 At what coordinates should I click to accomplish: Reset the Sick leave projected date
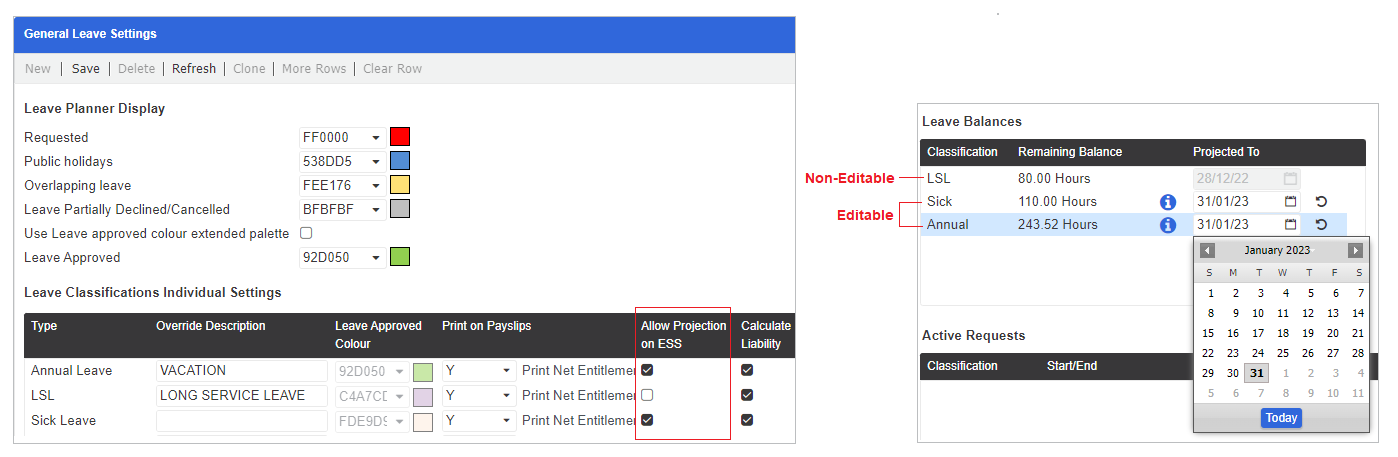pyautogui.click(x=1321, y=202)
